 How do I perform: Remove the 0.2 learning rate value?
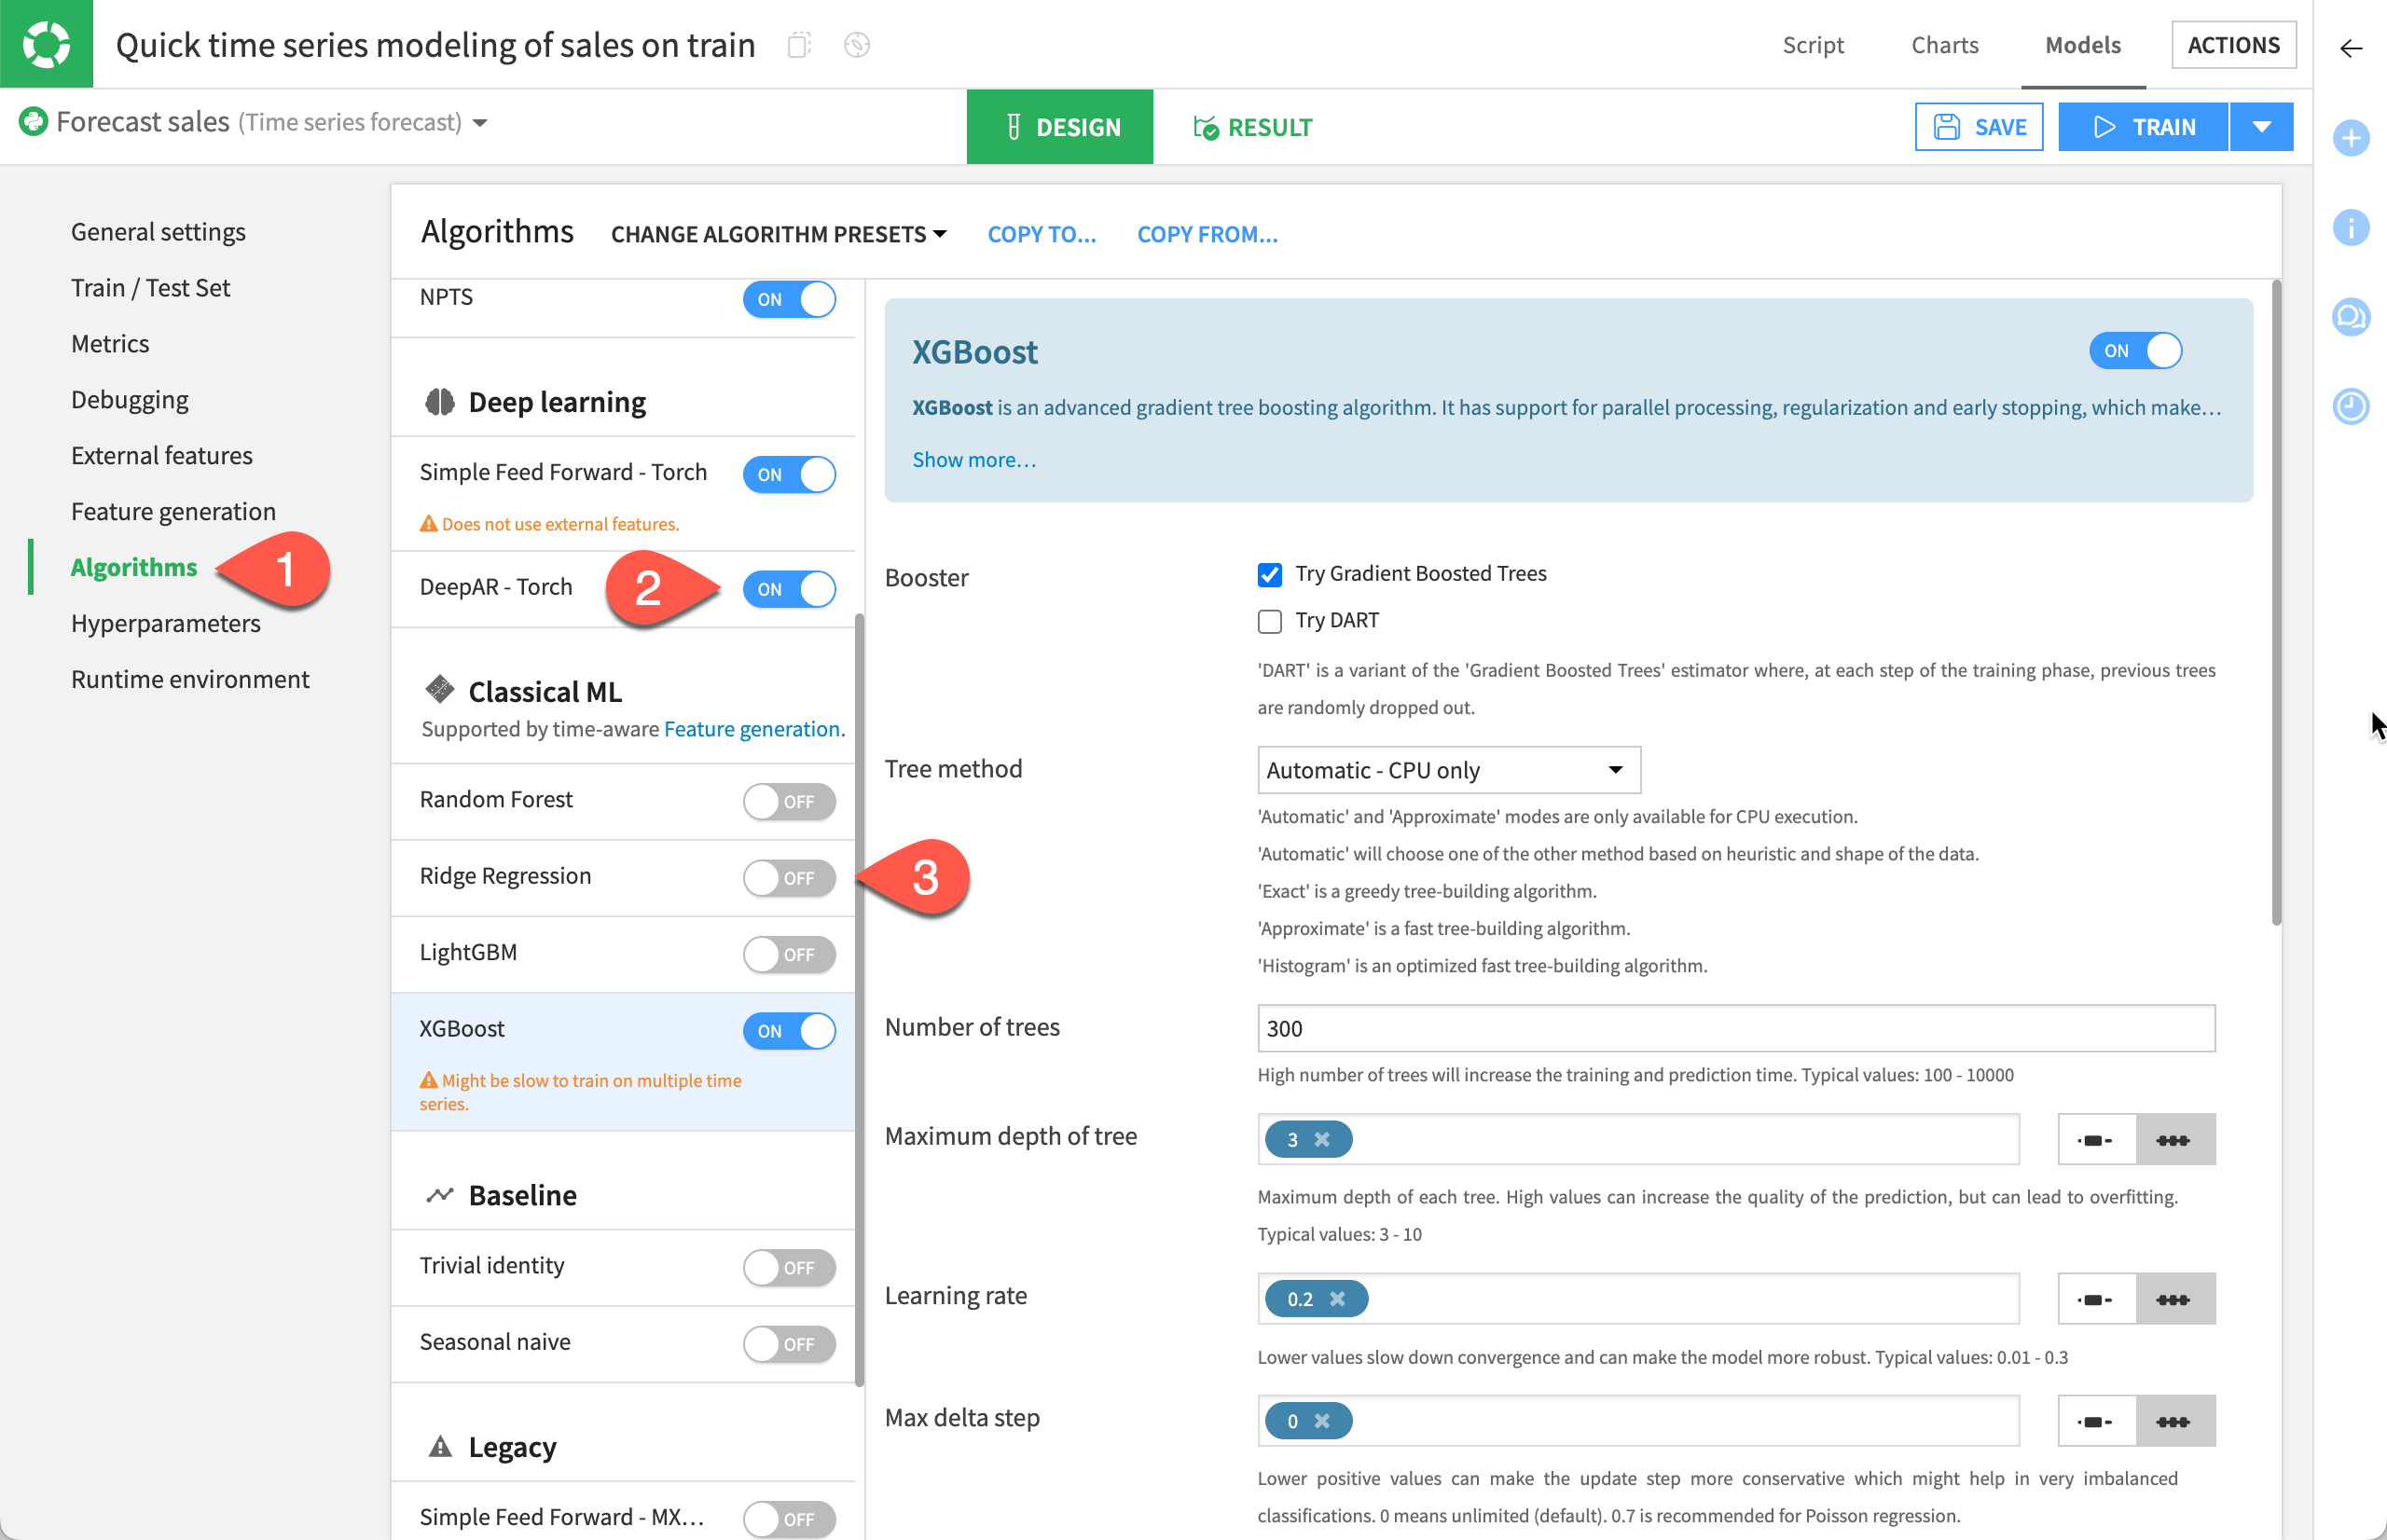pos(1337,1299)
